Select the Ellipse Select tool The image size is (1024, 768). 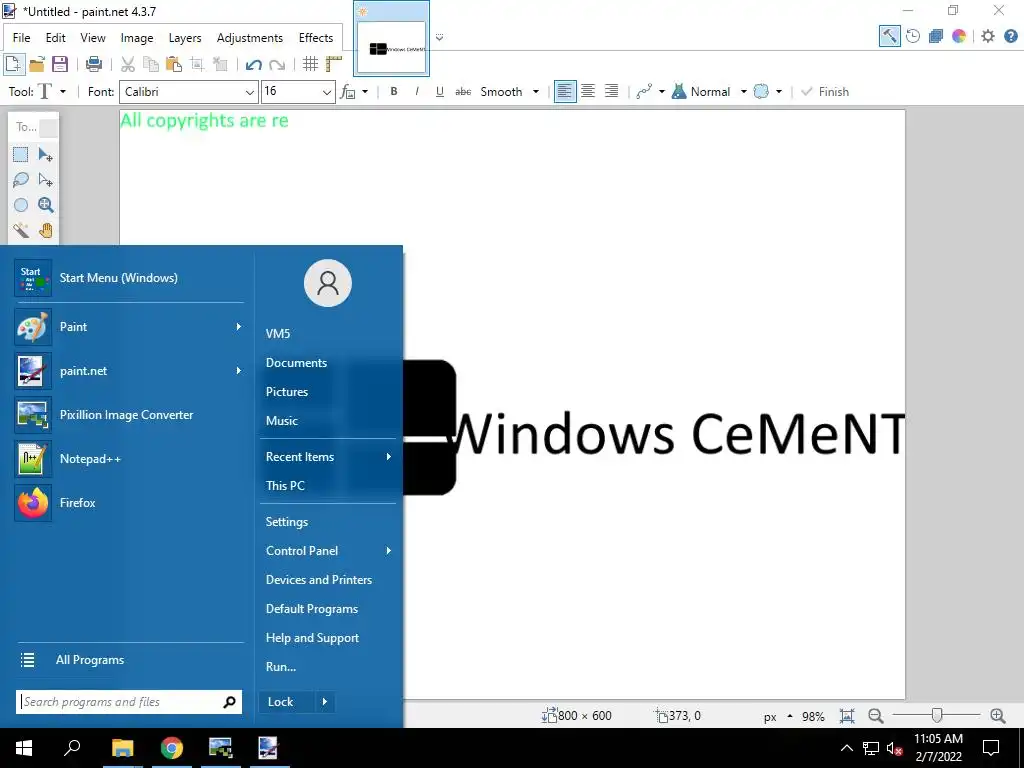click(x=21, y=205)
